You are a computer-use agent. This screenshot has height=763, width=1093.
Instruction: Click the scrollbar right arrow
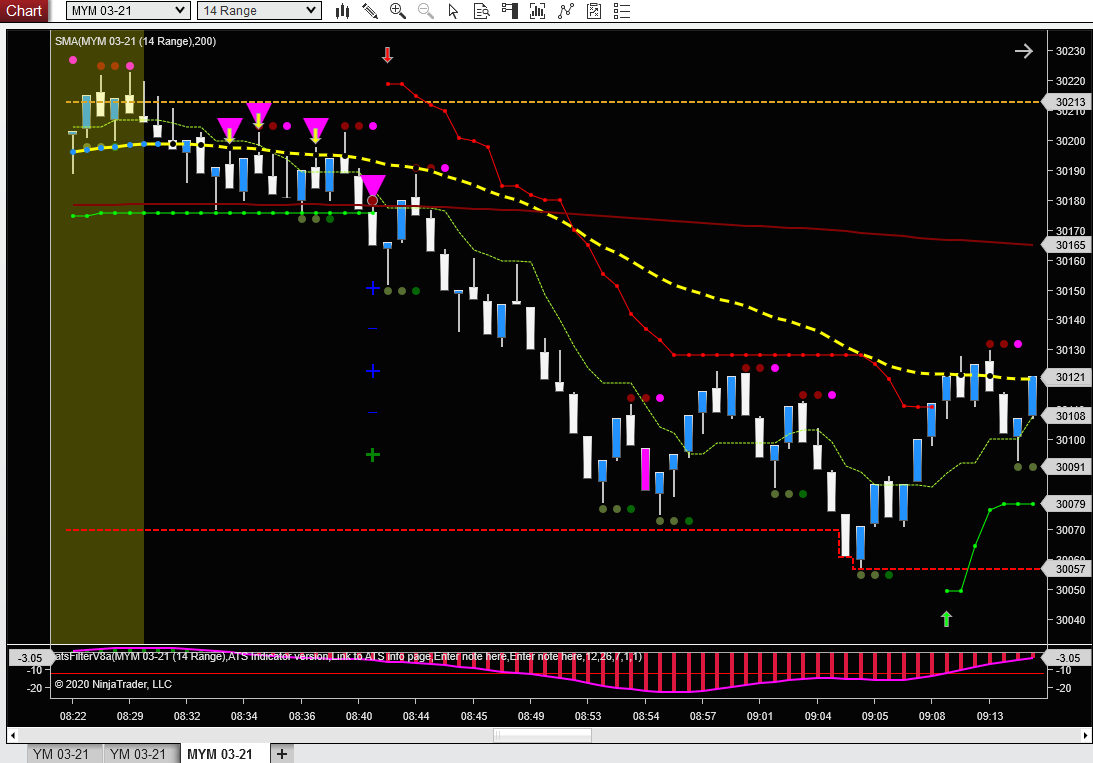coord(1086,735)
